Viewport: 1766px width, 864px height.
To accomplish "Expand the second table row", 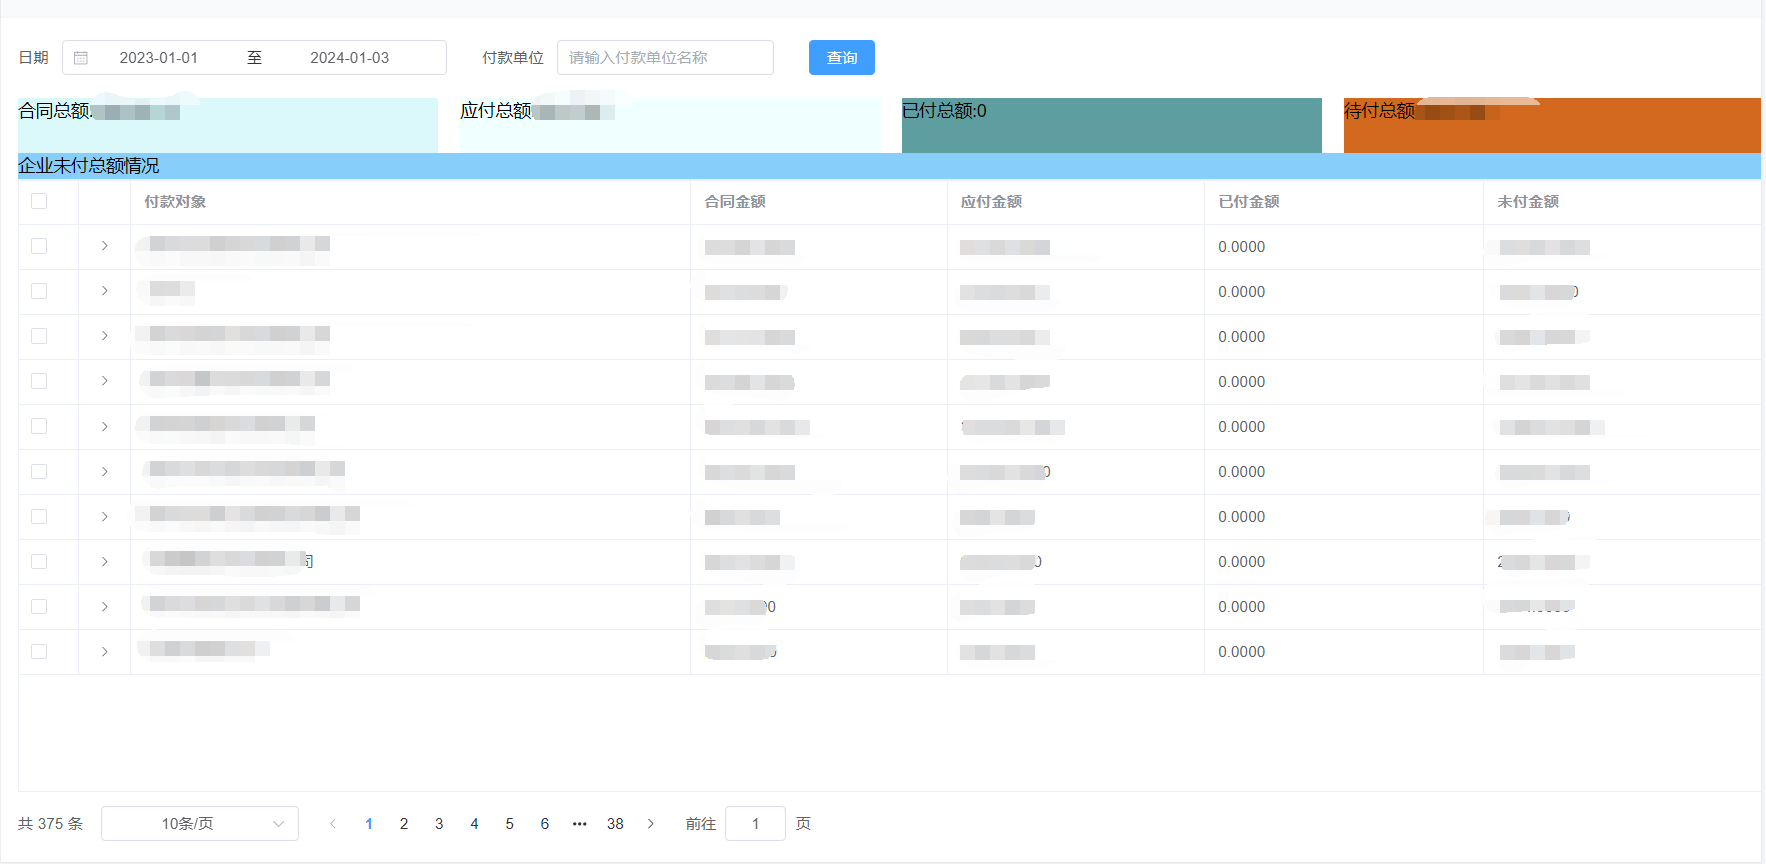I will tap(104, 291).
